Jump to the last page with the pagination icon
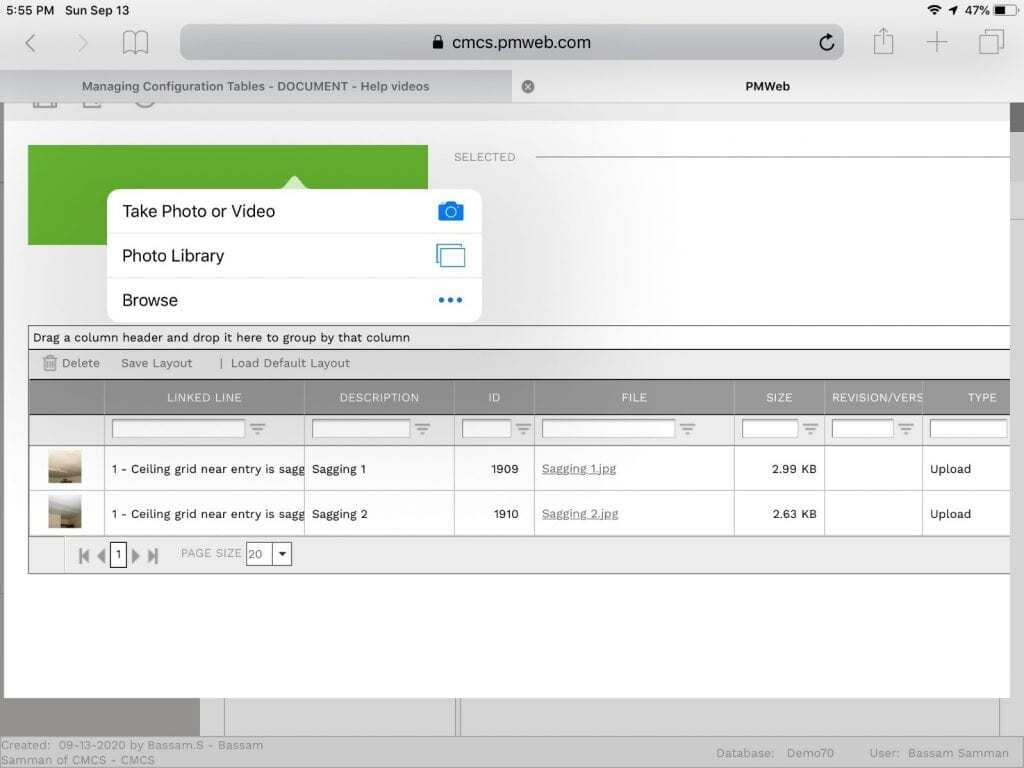 coord(152,554)
